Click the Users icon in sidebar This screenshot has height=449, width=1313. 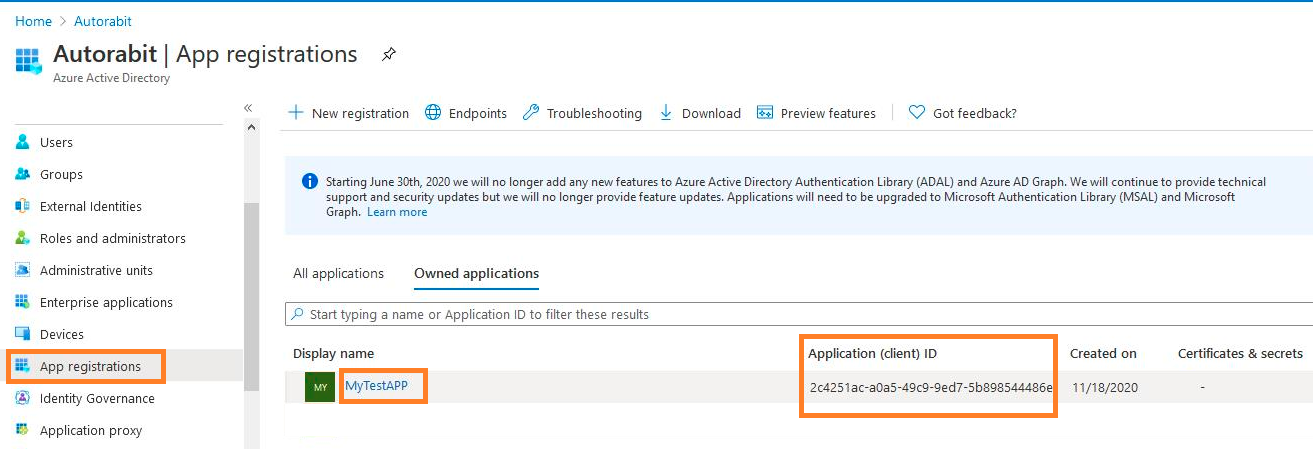[22, 142]
